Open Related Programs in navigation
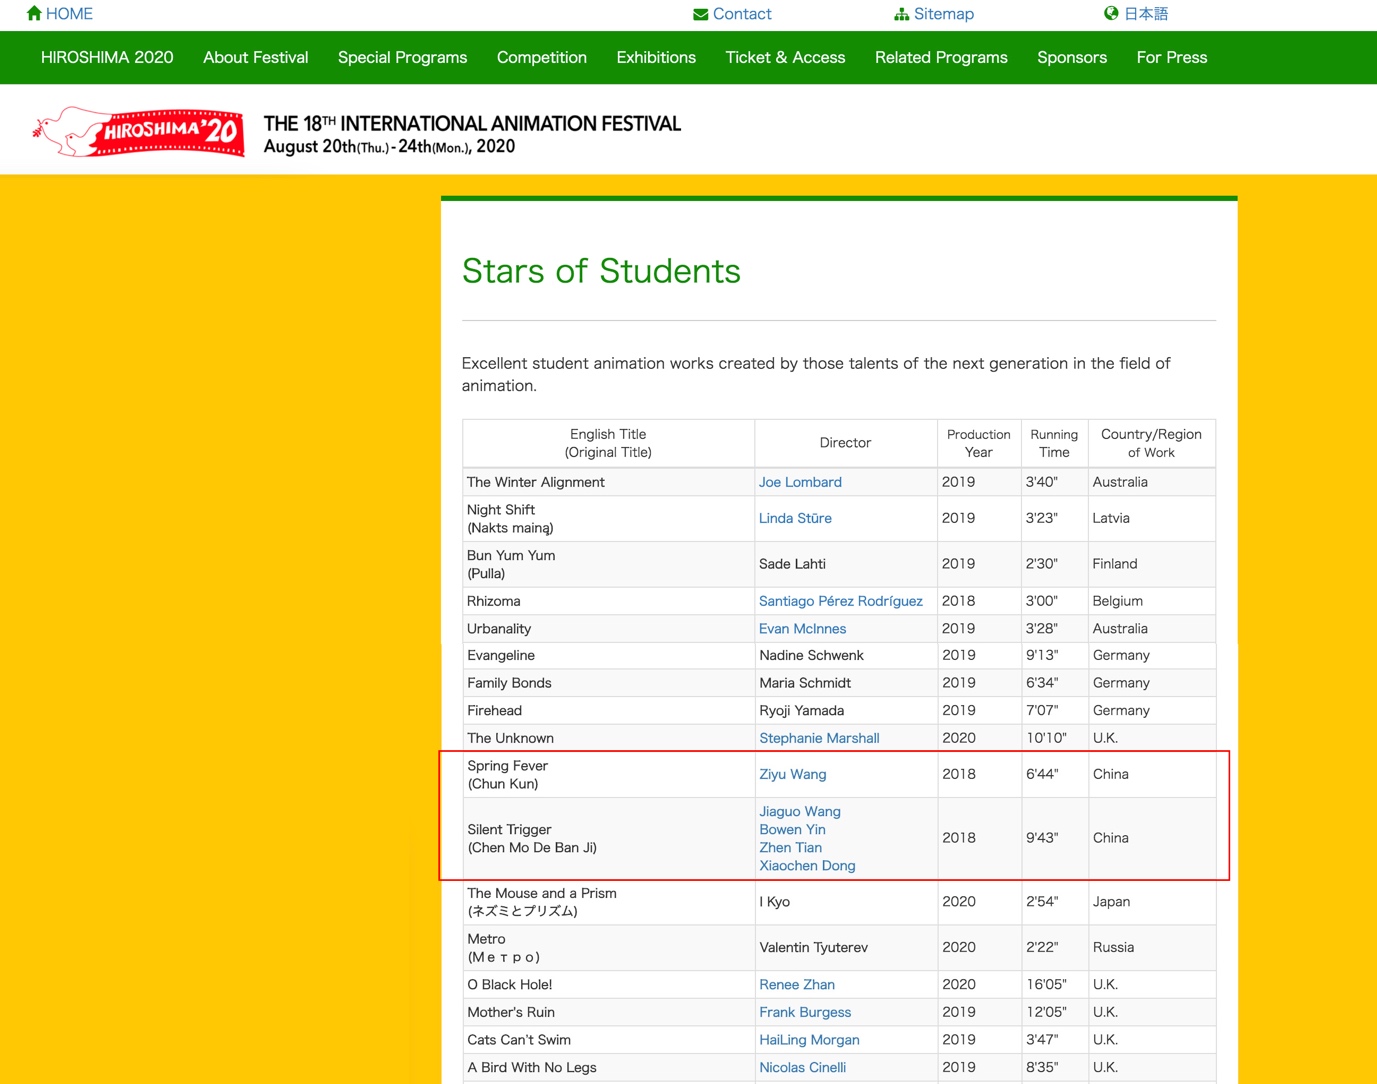The width and height of the screenshot is (1377, 1084). [941, 58]
